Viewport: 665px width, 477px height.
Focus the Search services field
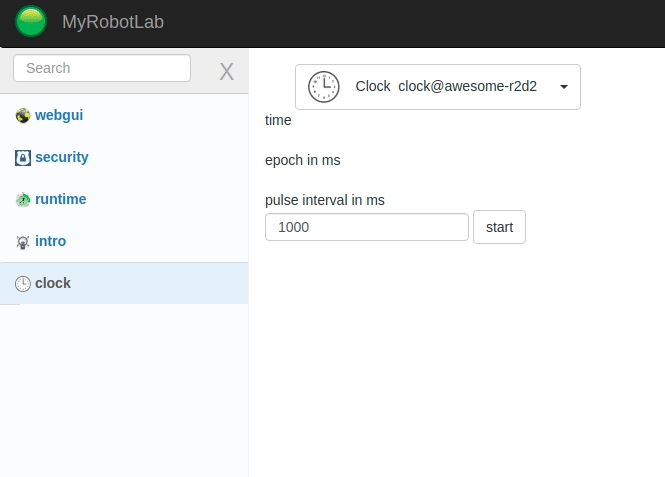102,68
